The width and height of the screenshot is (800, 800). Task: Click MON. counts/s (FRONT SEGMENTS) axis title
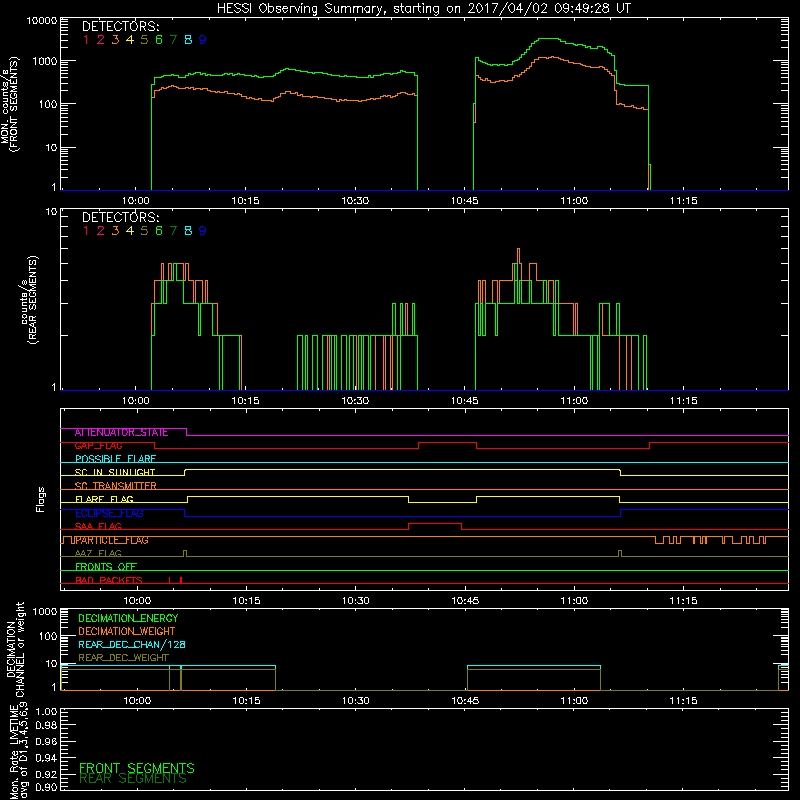coord(9,105)
